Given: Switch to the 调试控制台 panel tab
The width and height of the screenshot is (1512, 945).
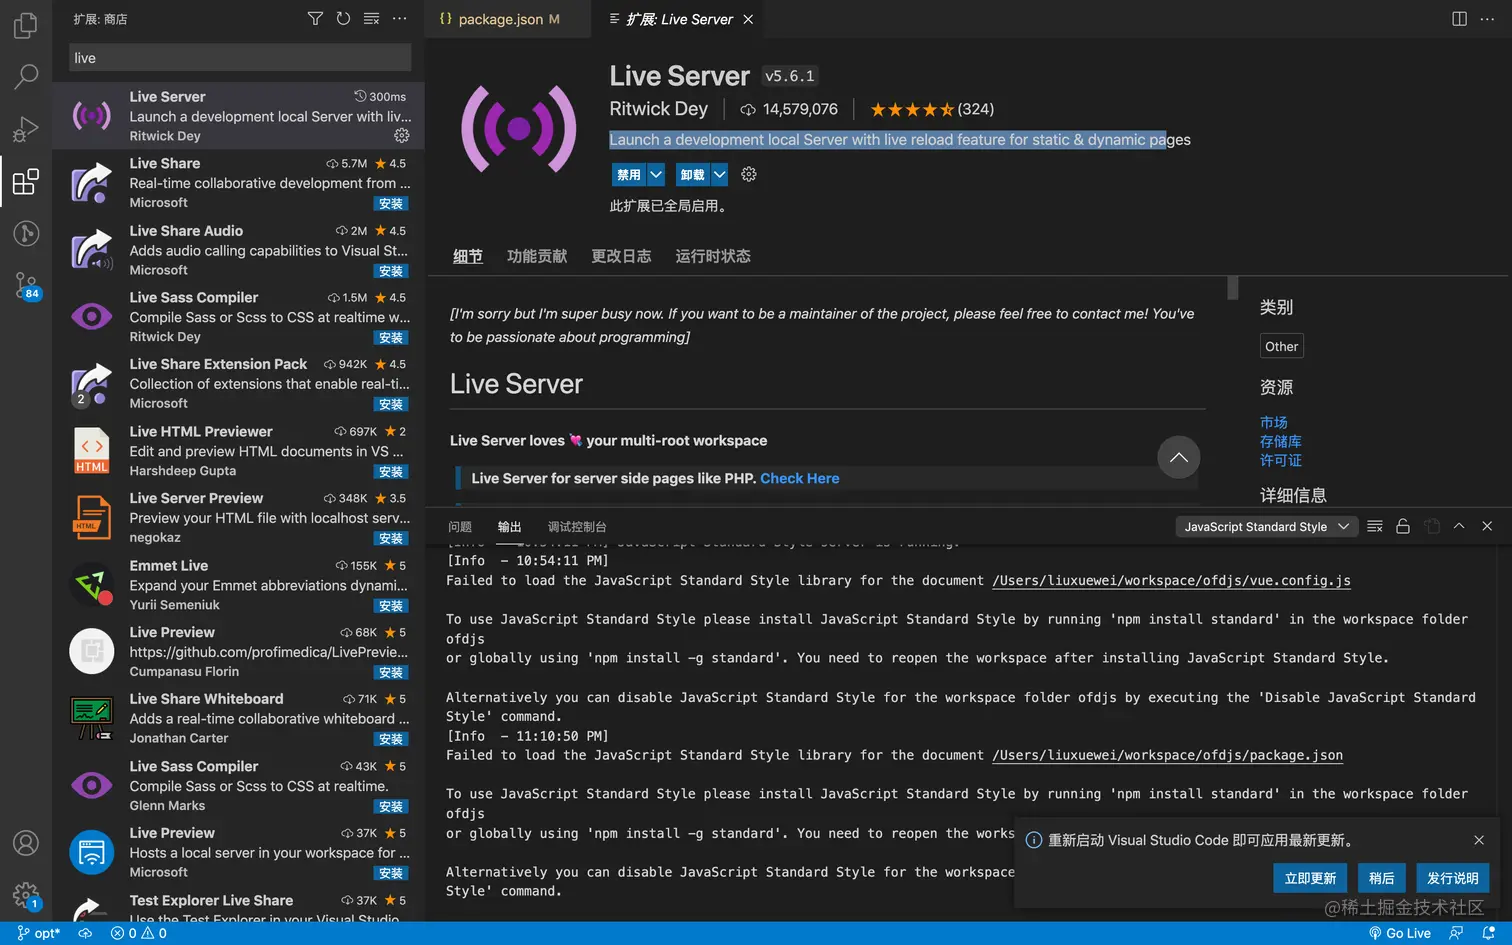Looking at the screenshot, I should pos(577,527).
